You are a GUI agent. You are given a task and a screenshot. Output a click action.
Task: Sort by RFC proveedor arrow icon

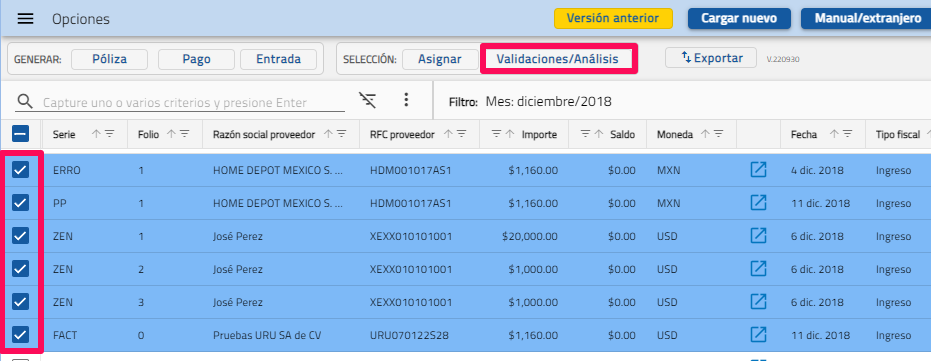click(x=448, y=134)
